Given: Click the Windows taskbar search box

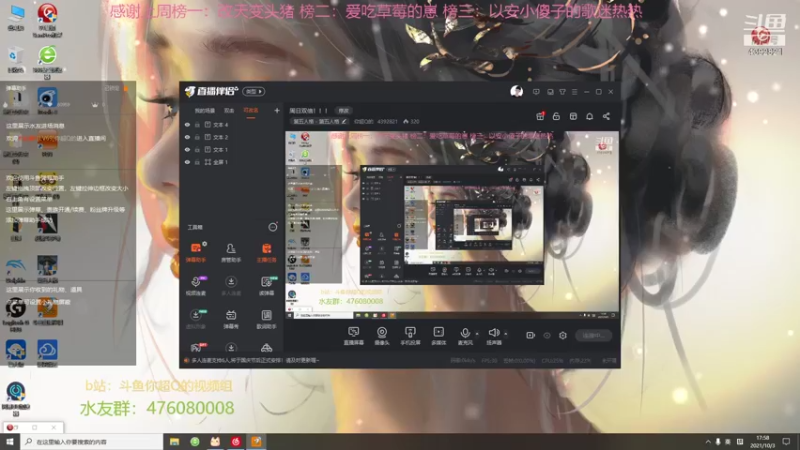Looking at the screenshot, I should coord(92,442).
